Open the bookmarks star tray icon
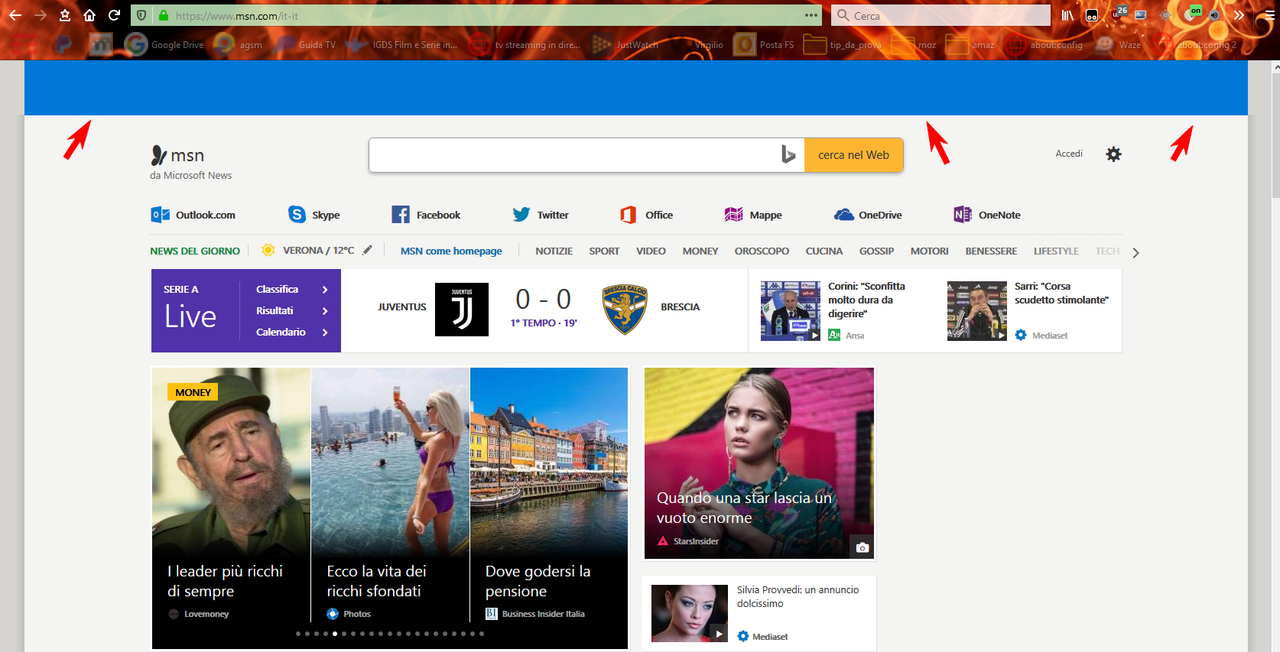1280x652 pixels. [65, 15]
